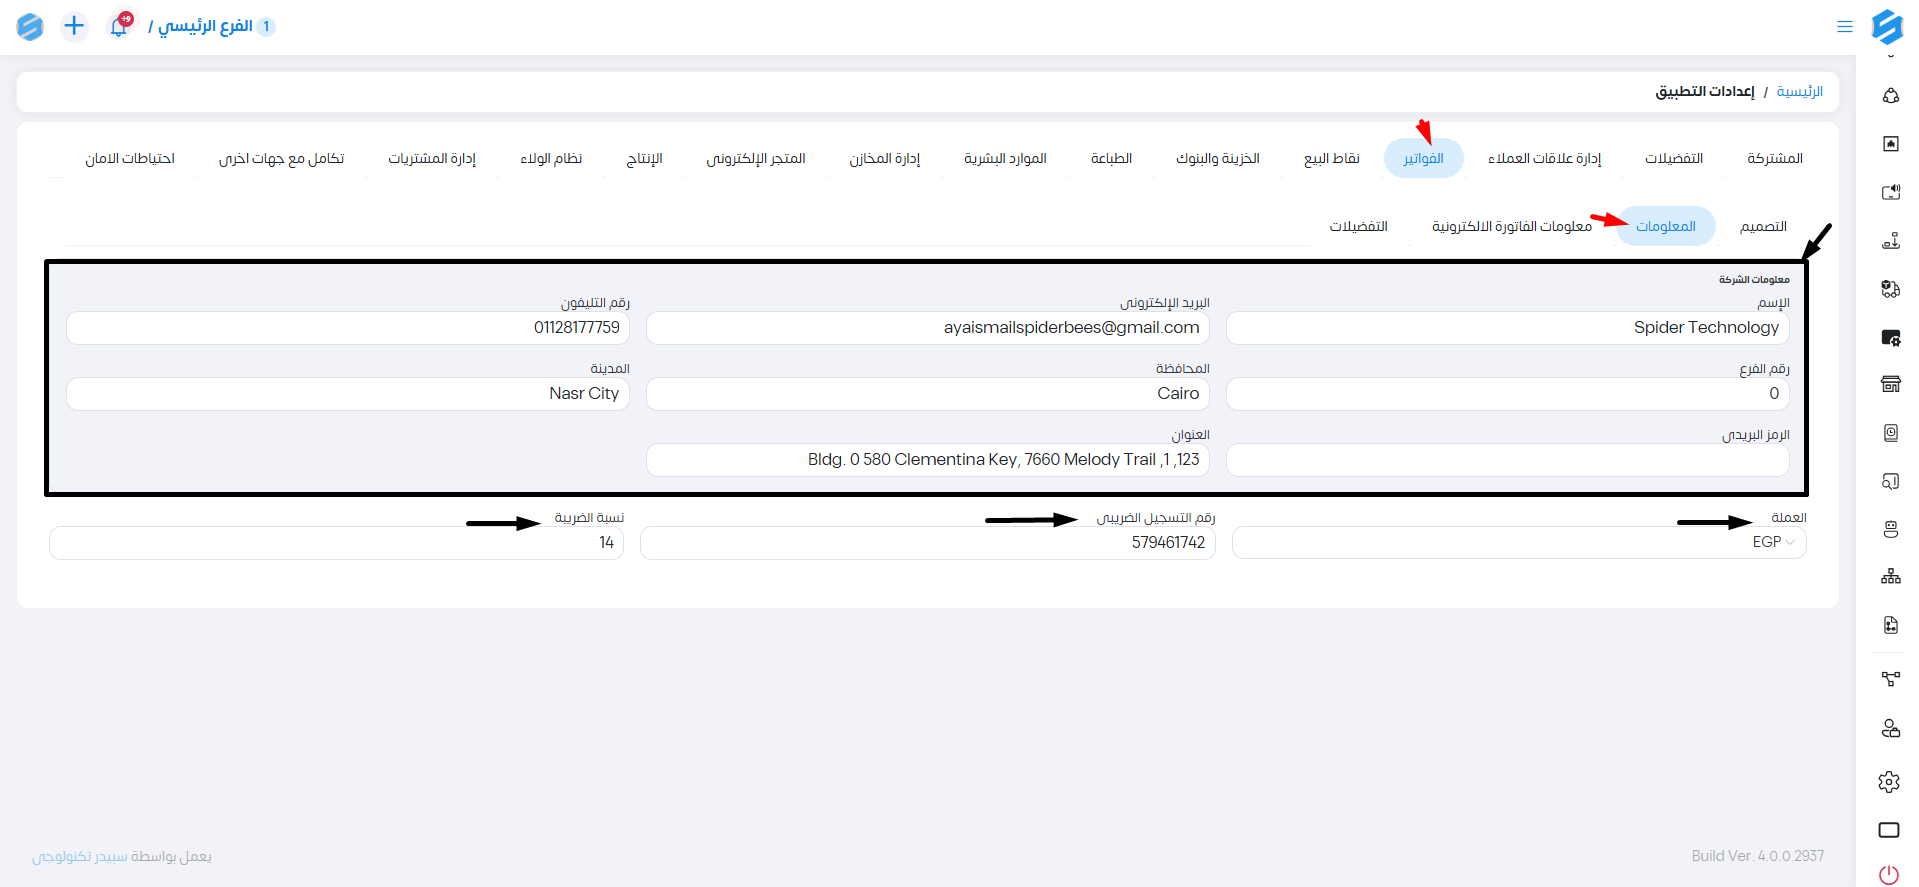The height and width of the screenshot is (887, 1919).
Task: Open the settings gear icon in sidebar
Action: point(1889,782)
